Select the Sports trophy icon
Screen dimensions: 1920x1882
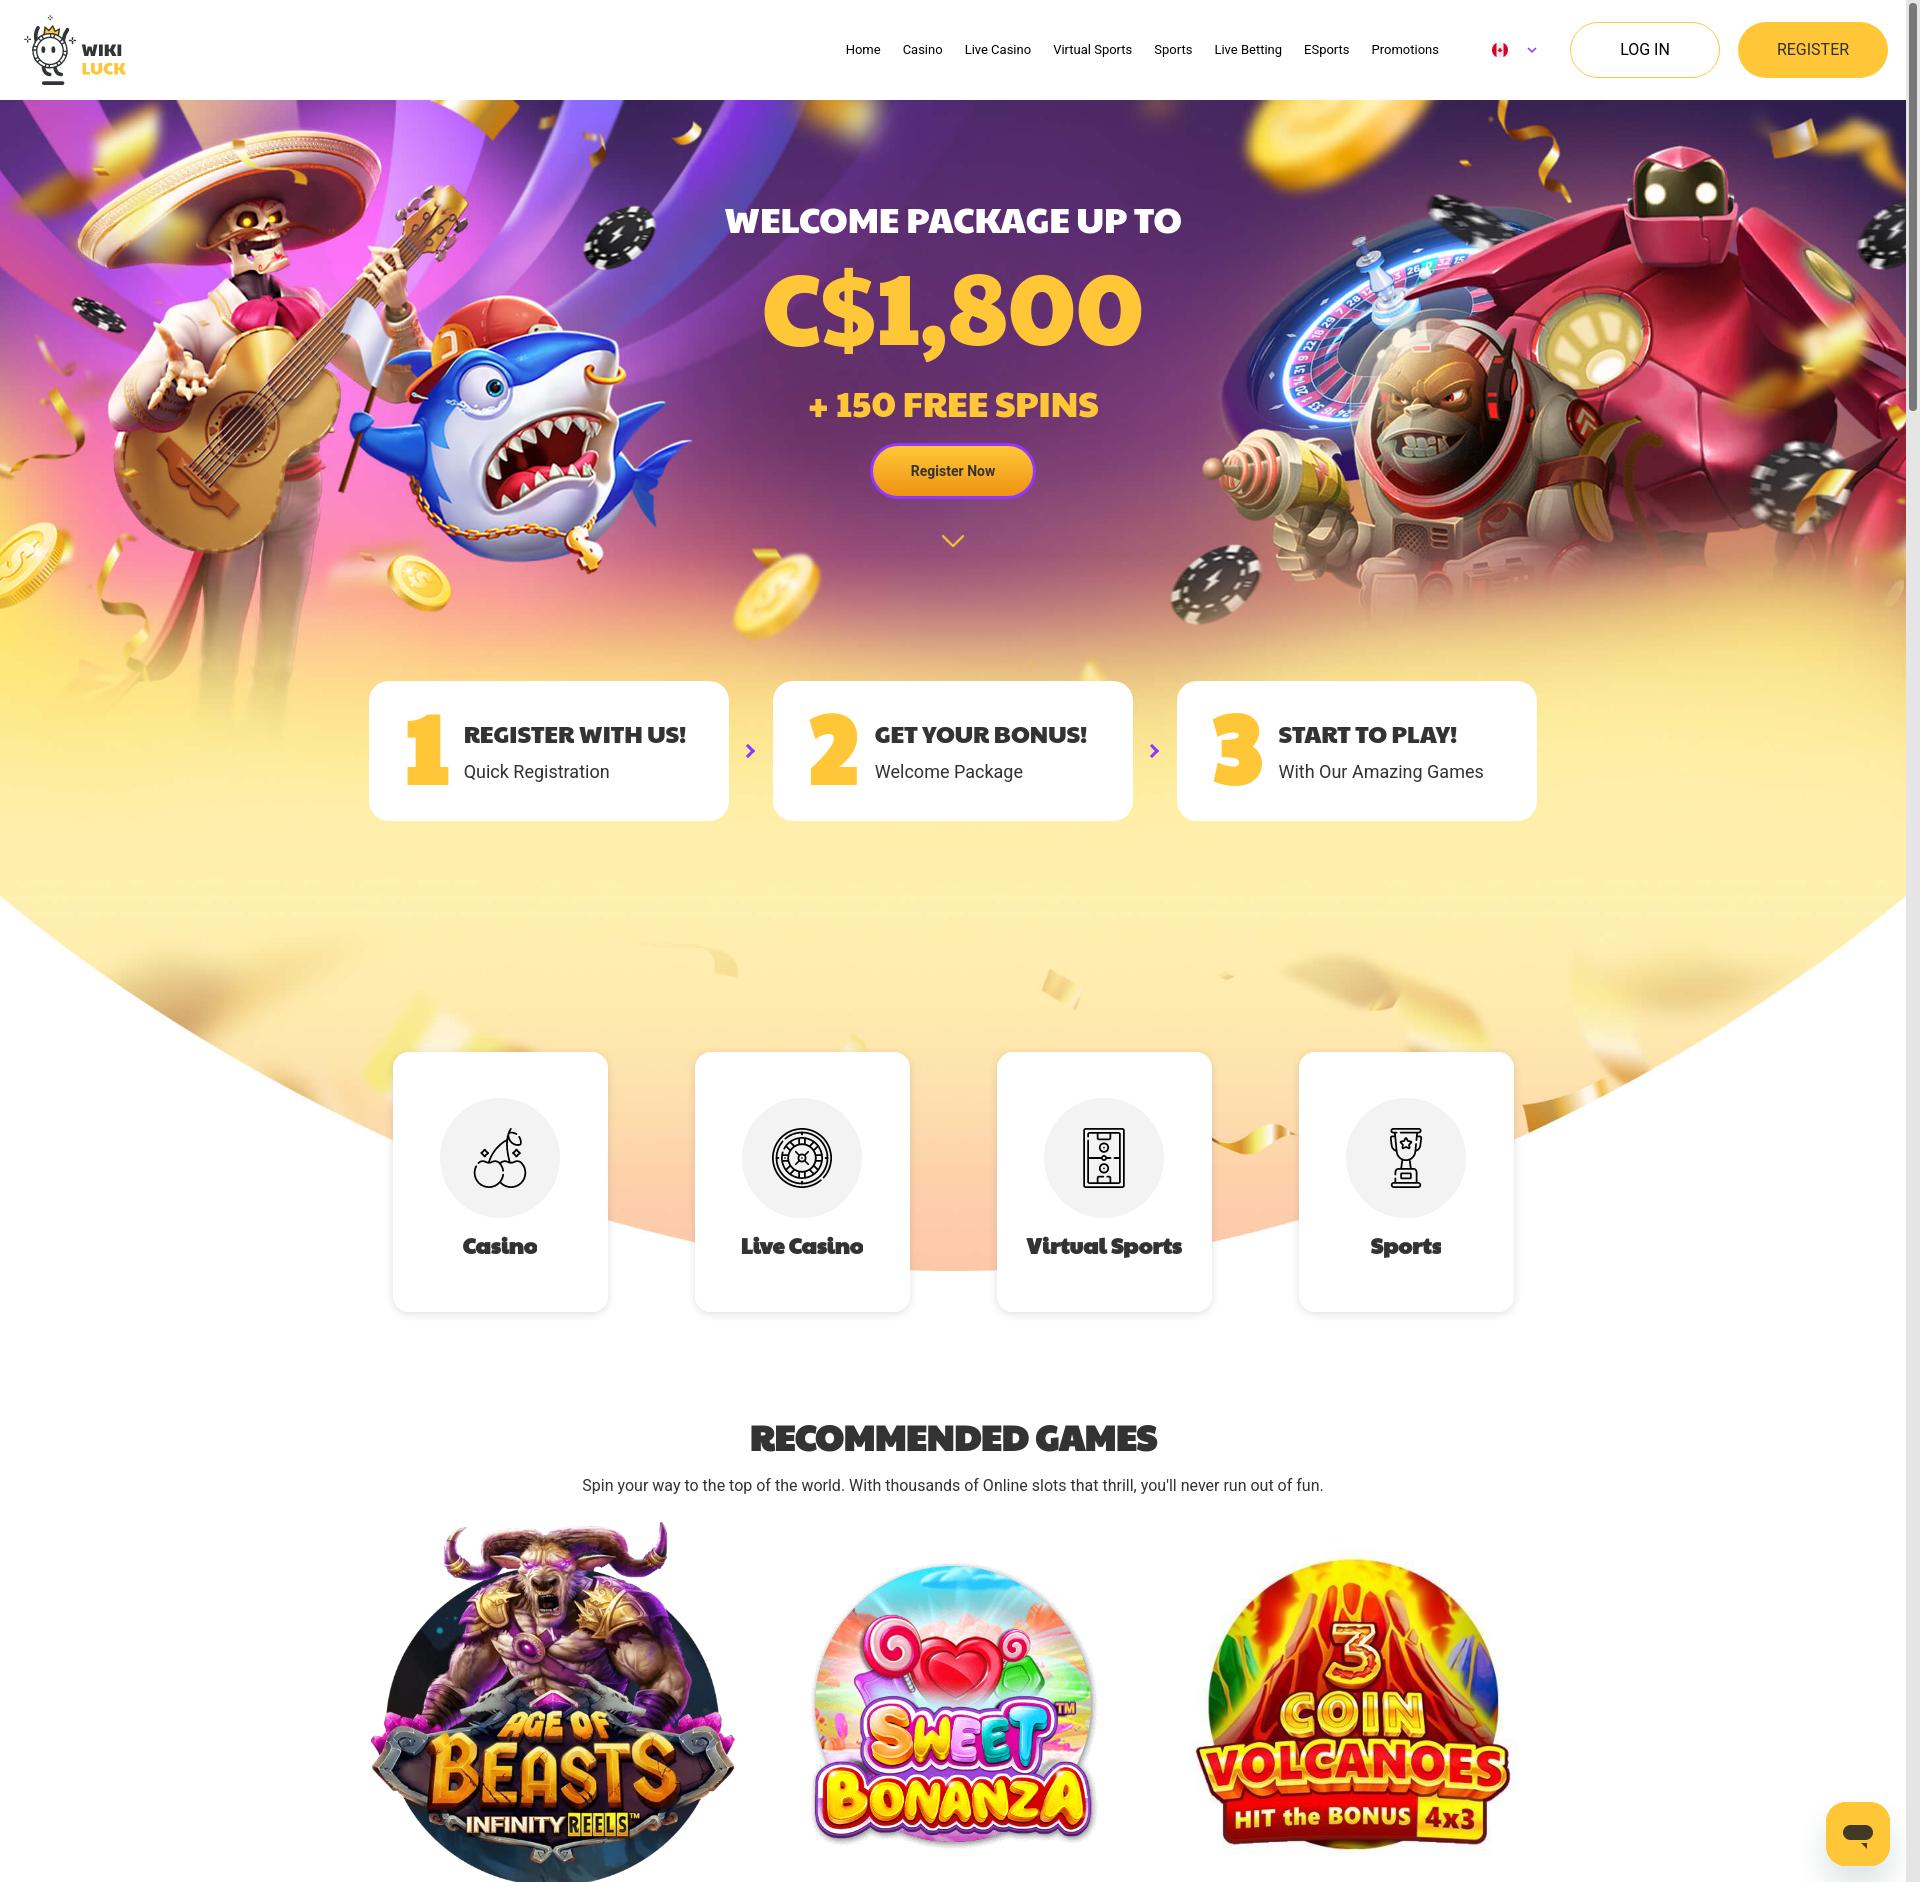(1406, 1158)
